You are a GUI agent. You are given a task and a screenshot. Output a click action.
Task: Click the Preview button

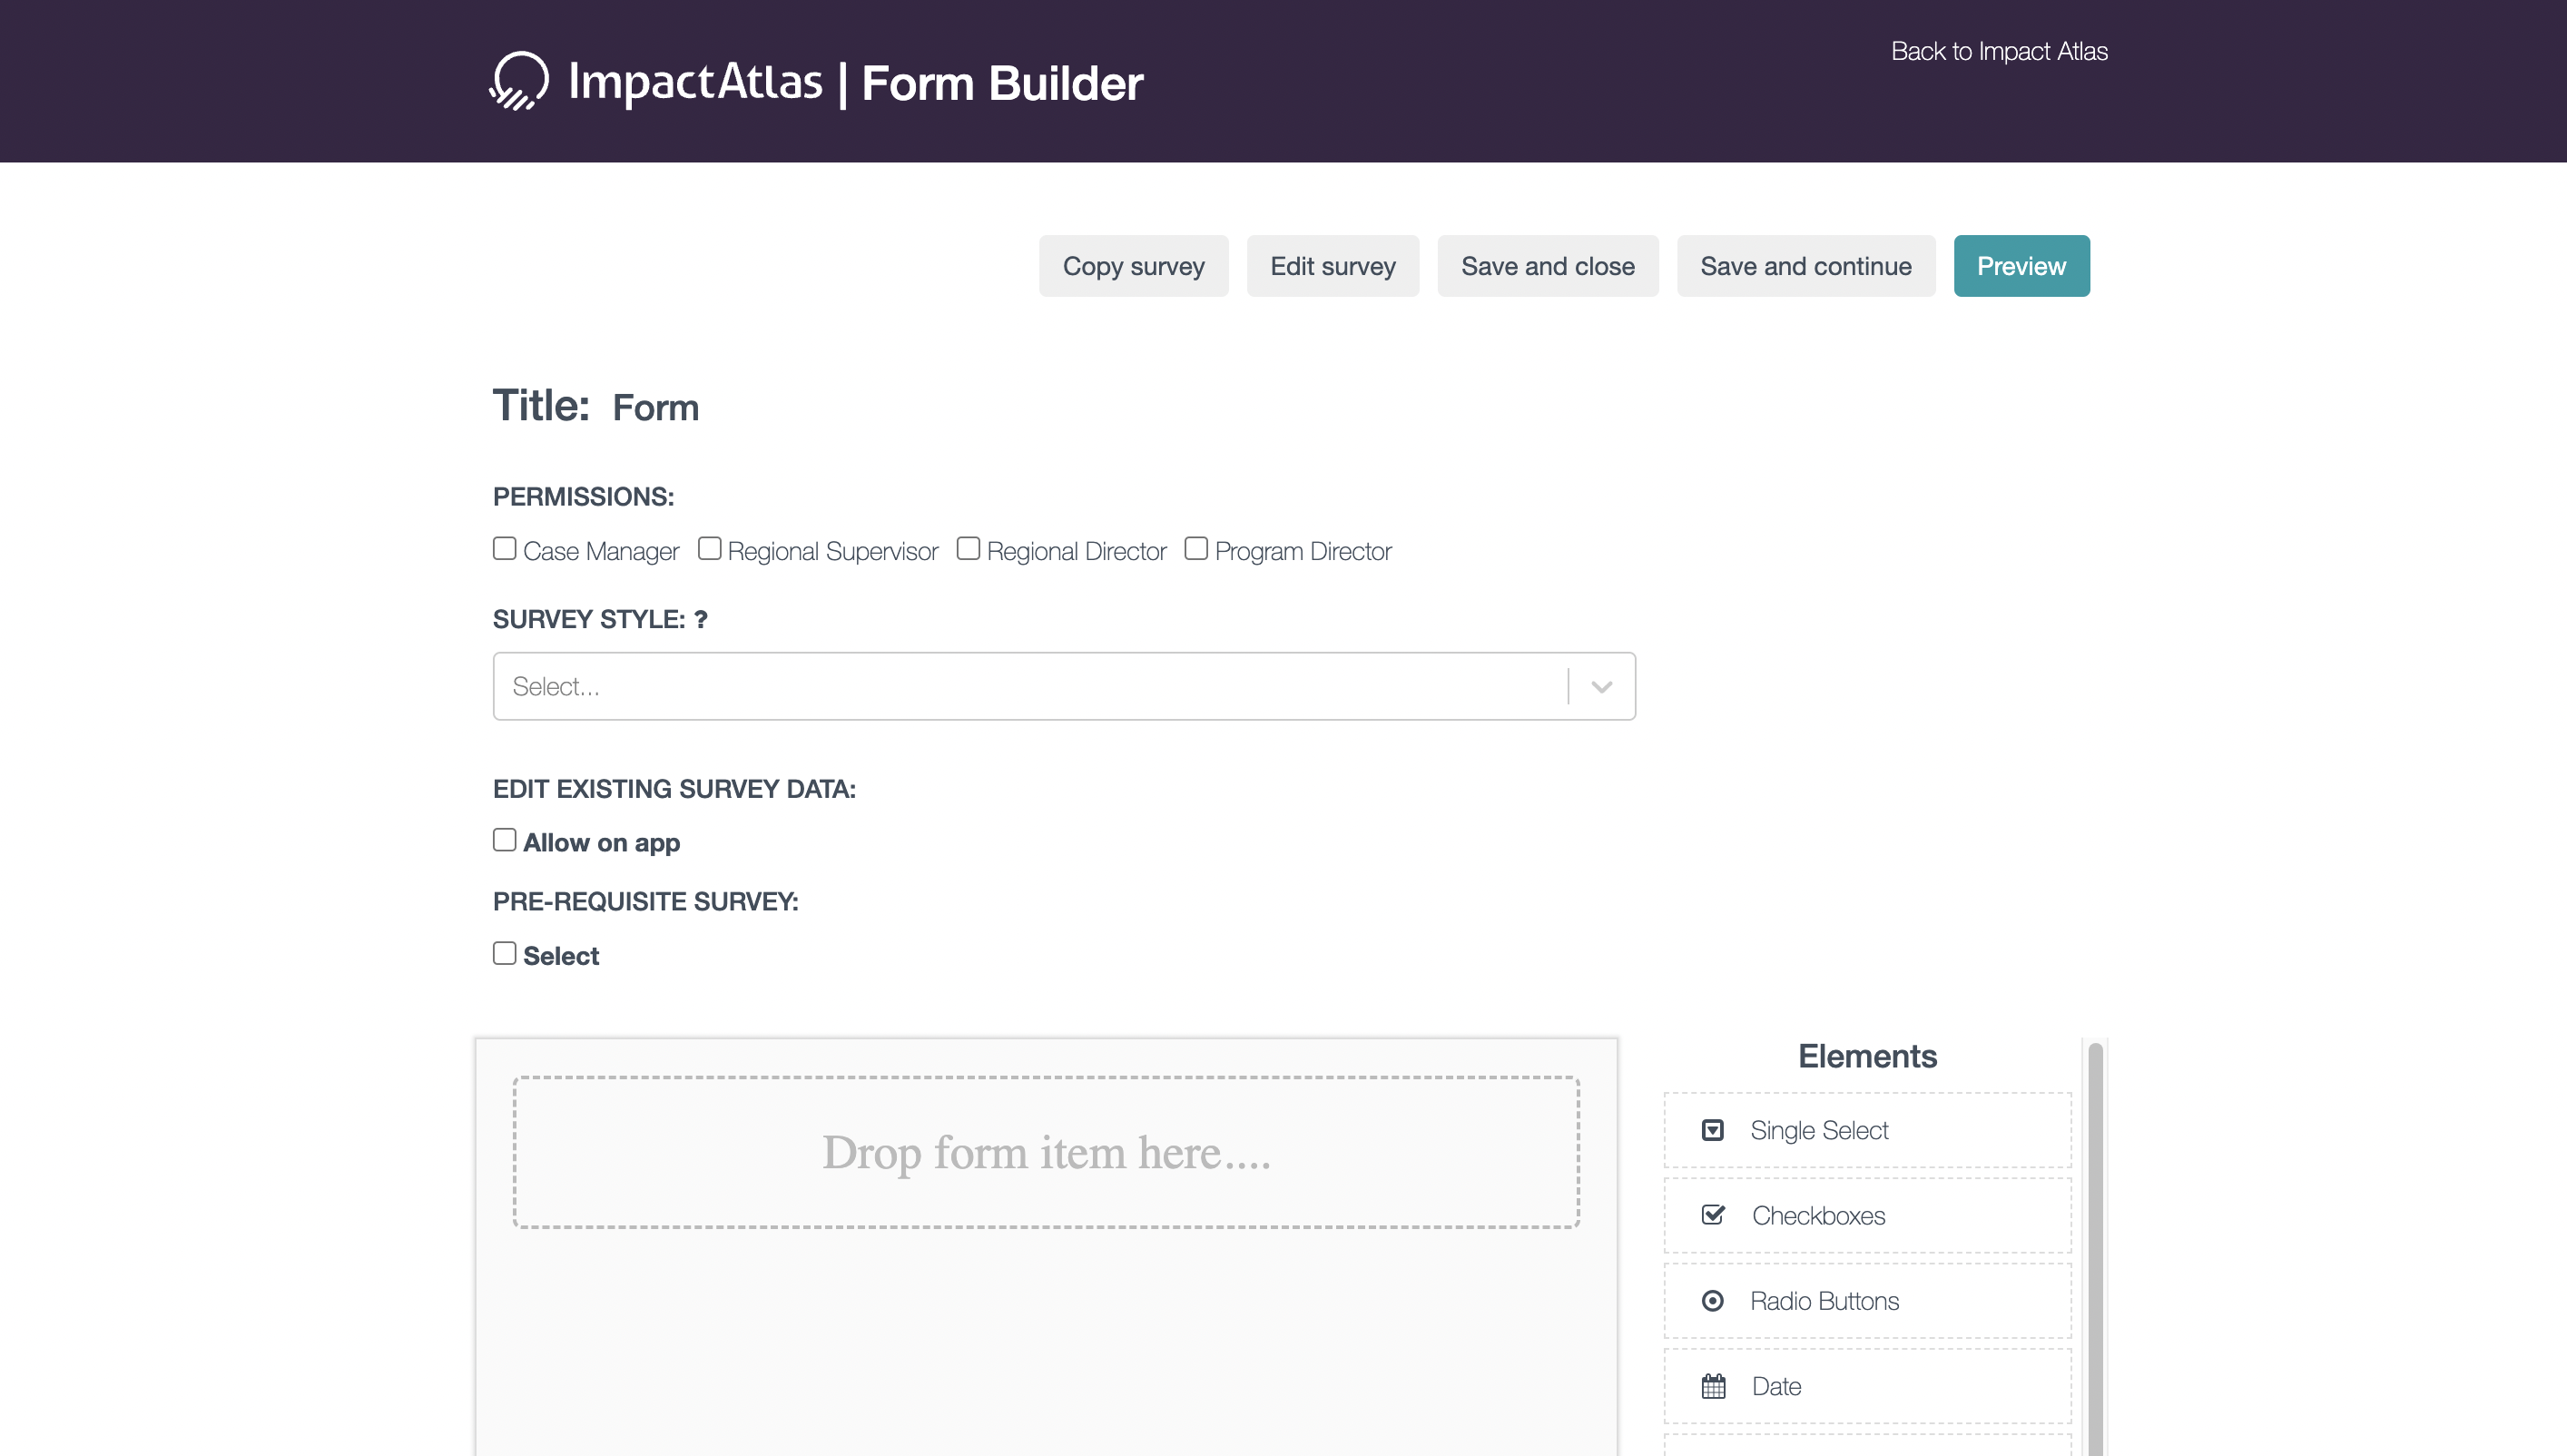click(2021, 266)
